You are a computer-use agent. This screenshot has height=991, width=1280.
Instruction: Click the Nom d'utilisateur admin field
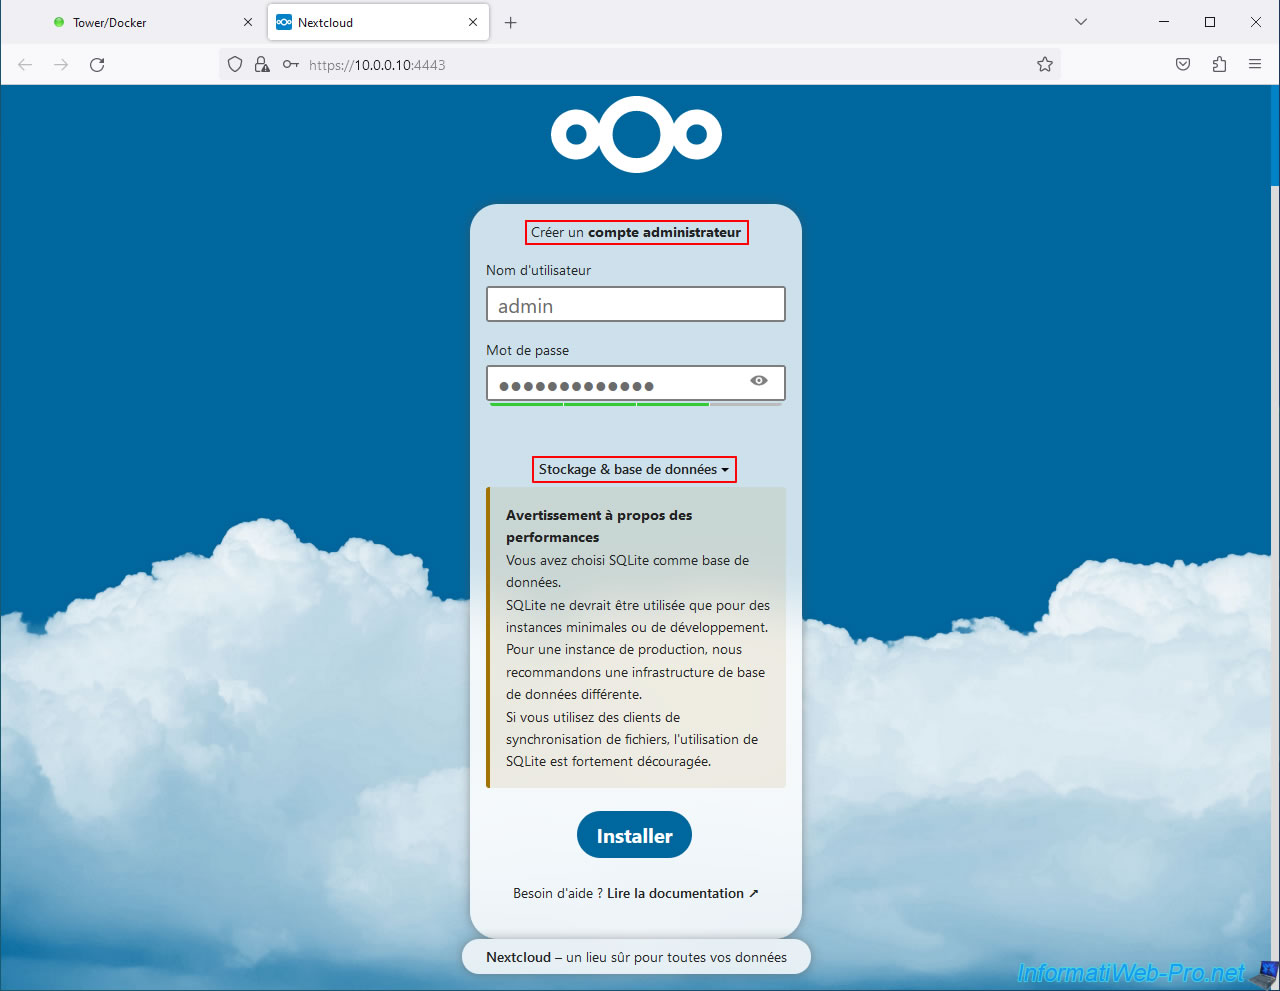(636, 305)
